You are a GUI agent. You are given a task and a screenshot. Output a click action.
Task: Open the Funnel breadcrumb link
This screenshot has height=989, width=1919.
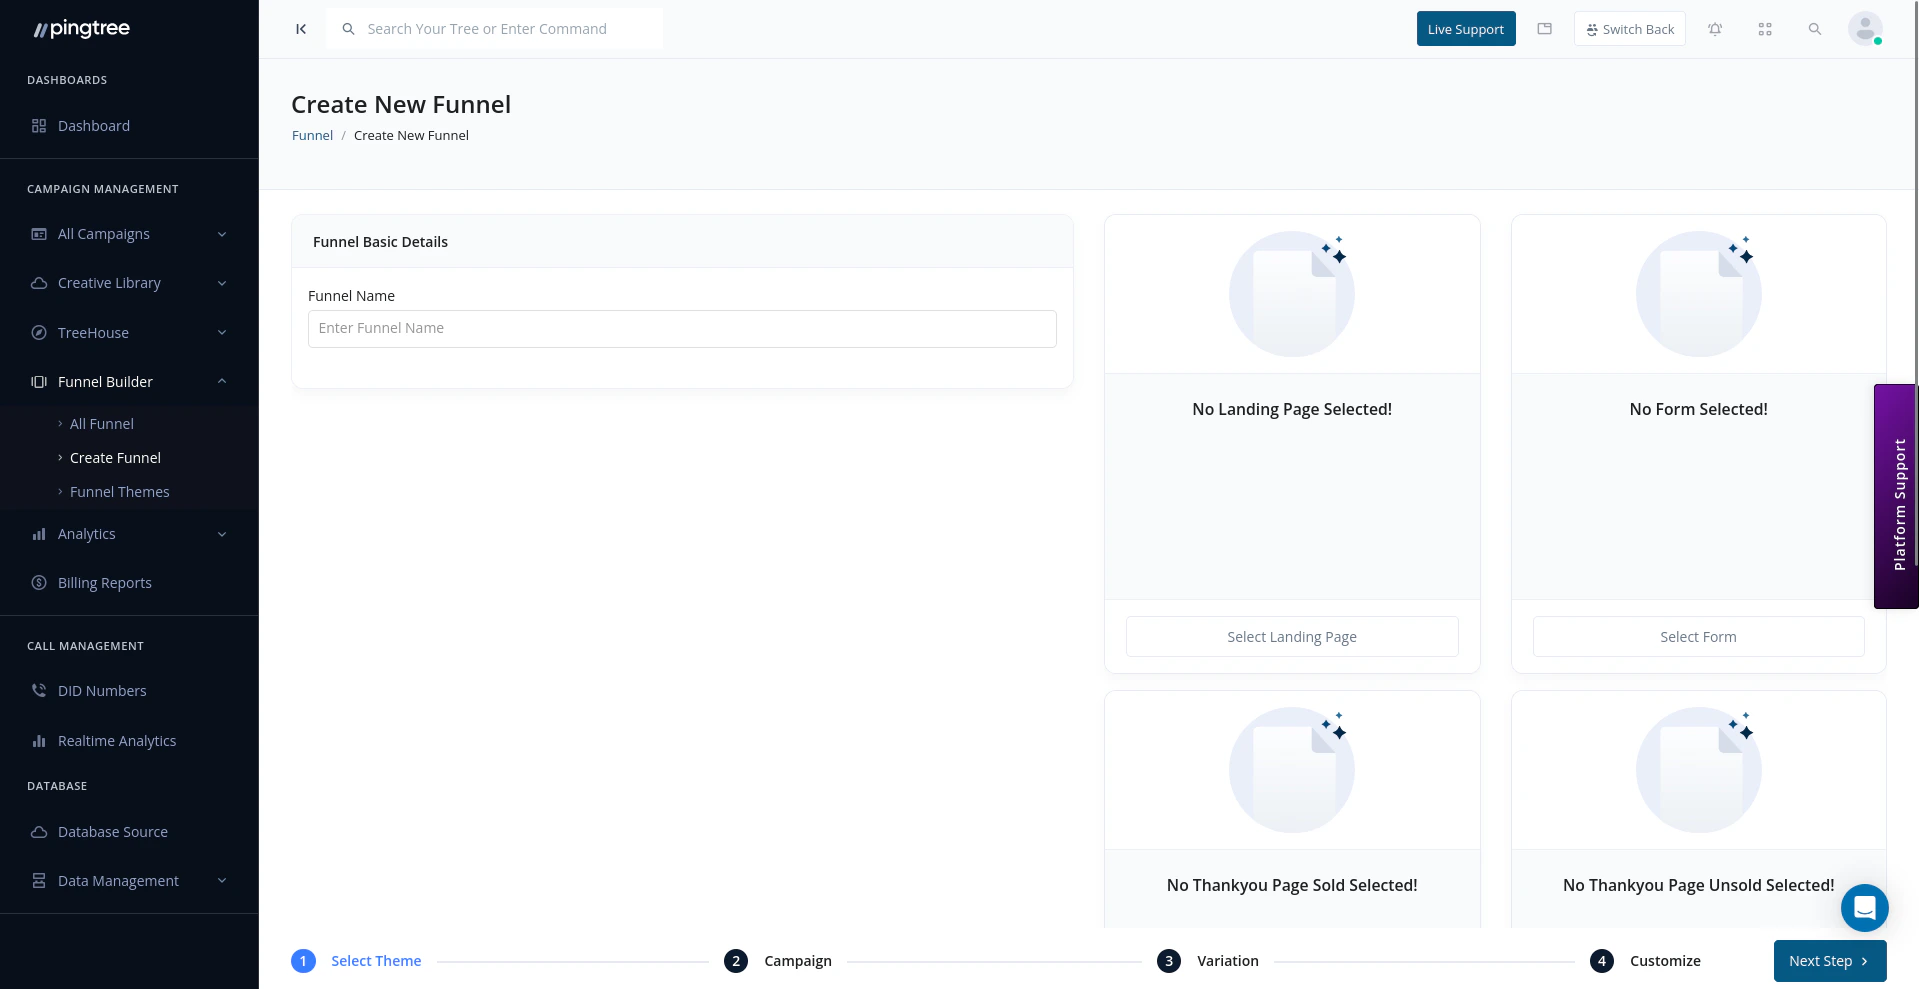tap(312, 135)
